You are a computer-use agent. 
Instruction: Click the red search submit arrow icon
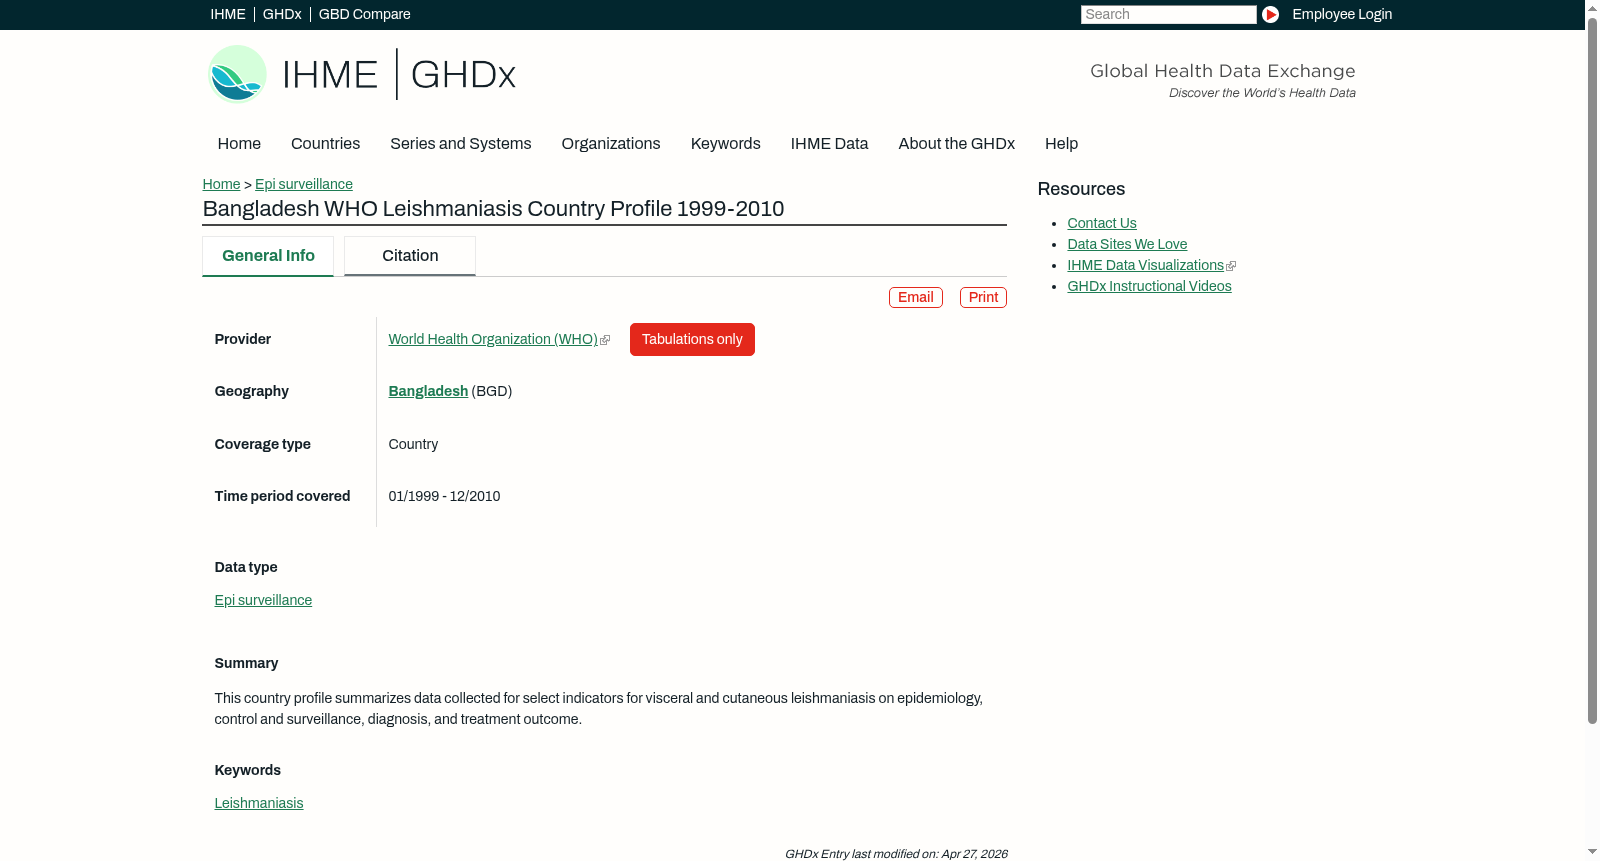pyautogui.click(x=1270, y=14)
